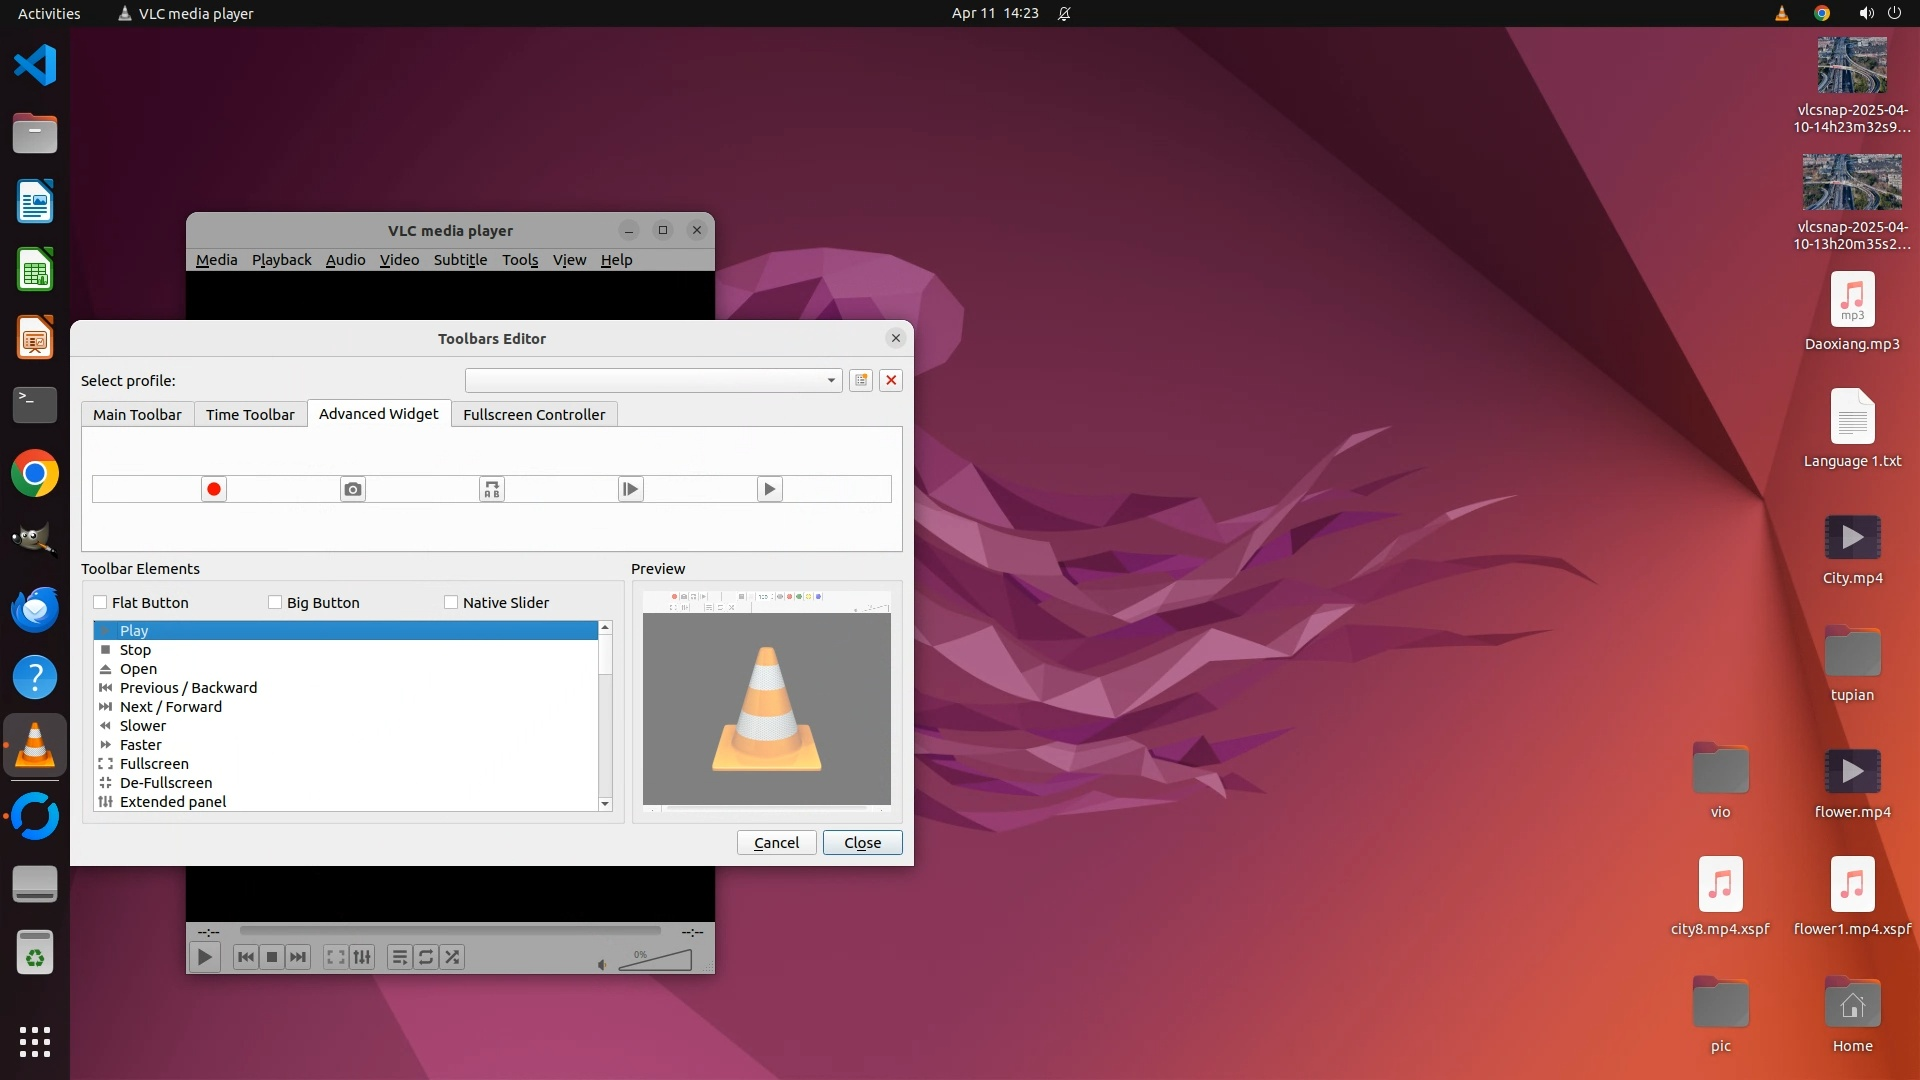Image resolution: width=1920 pixels, height=1080 pixels.
Task: Check the Native Slider option
Action: (451, 602)
